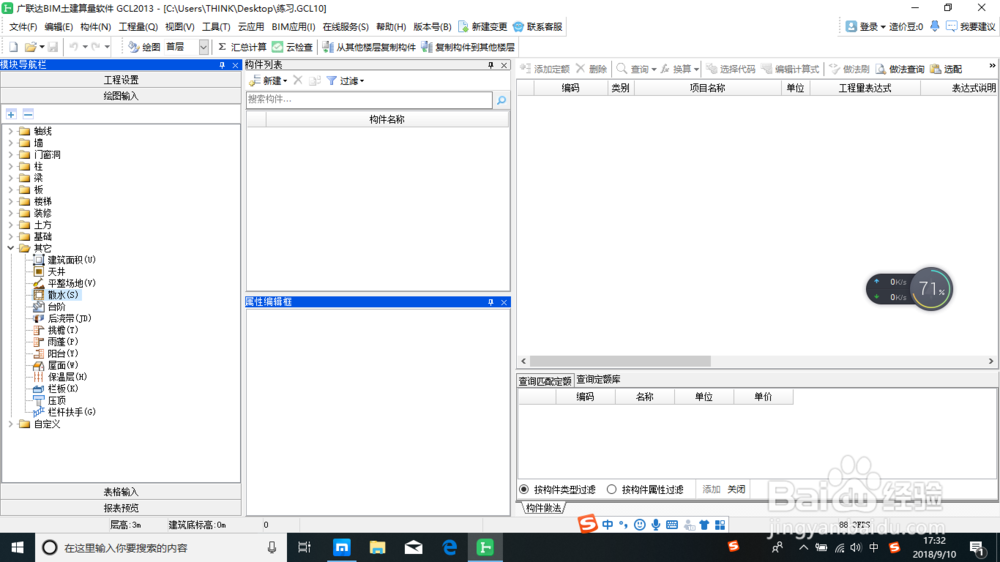Expand the 楼梯 tree folder

(10, 202)
